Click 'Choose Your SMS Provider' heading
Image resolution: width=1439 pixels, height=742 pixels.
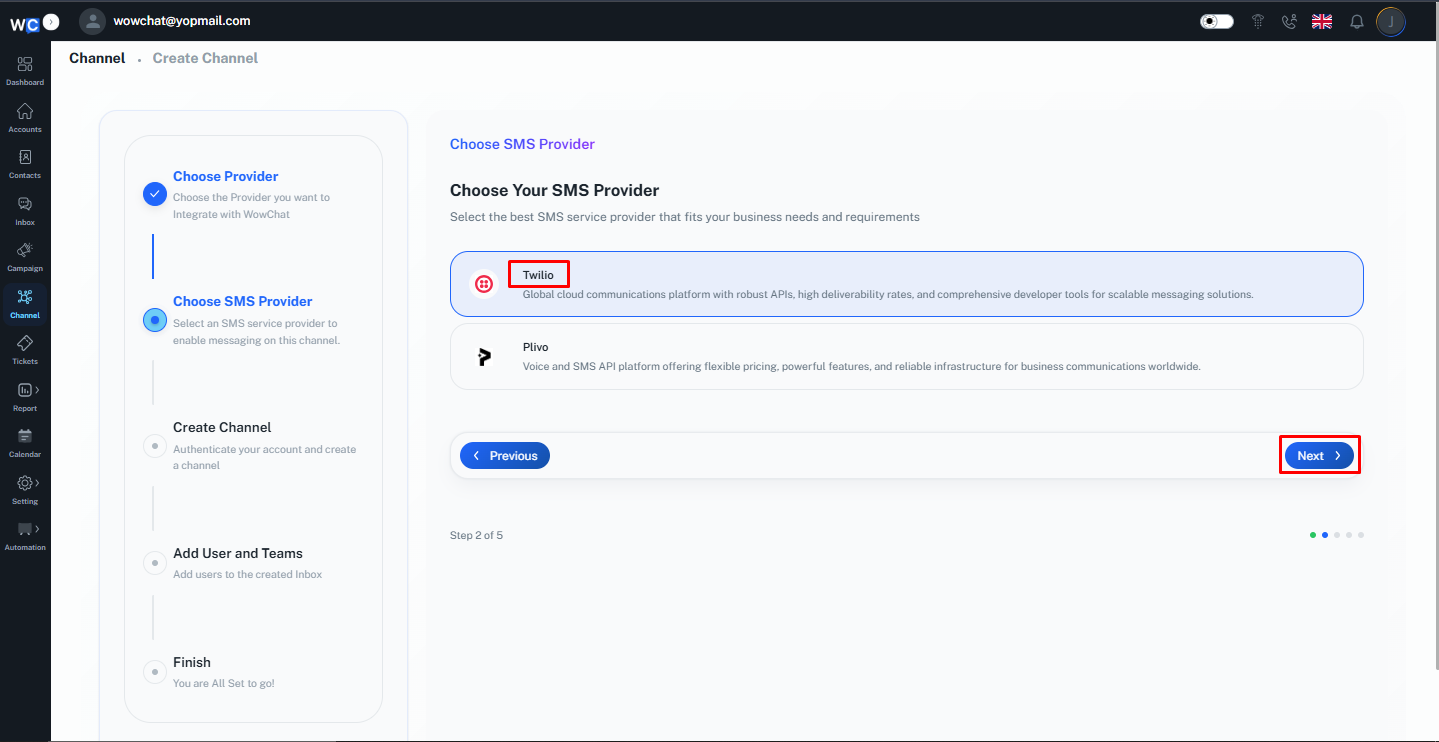point(554,190)
